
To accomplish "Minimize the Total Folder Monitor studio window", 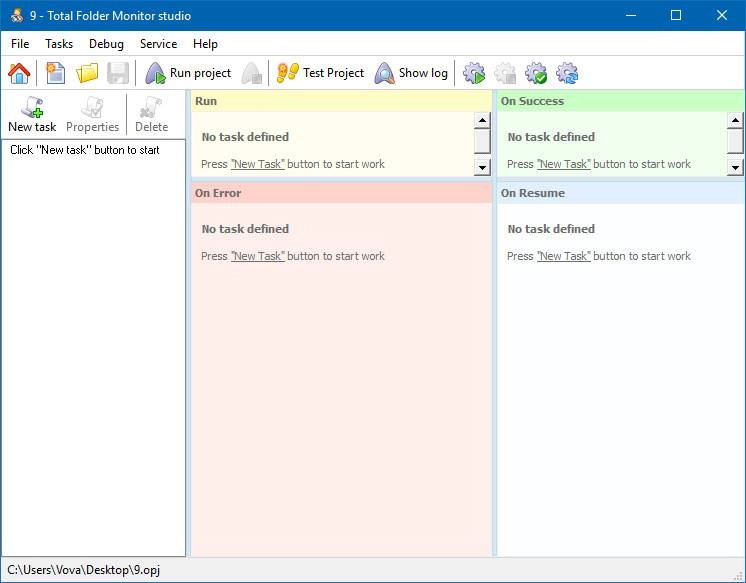I will [x=631, y=15].
